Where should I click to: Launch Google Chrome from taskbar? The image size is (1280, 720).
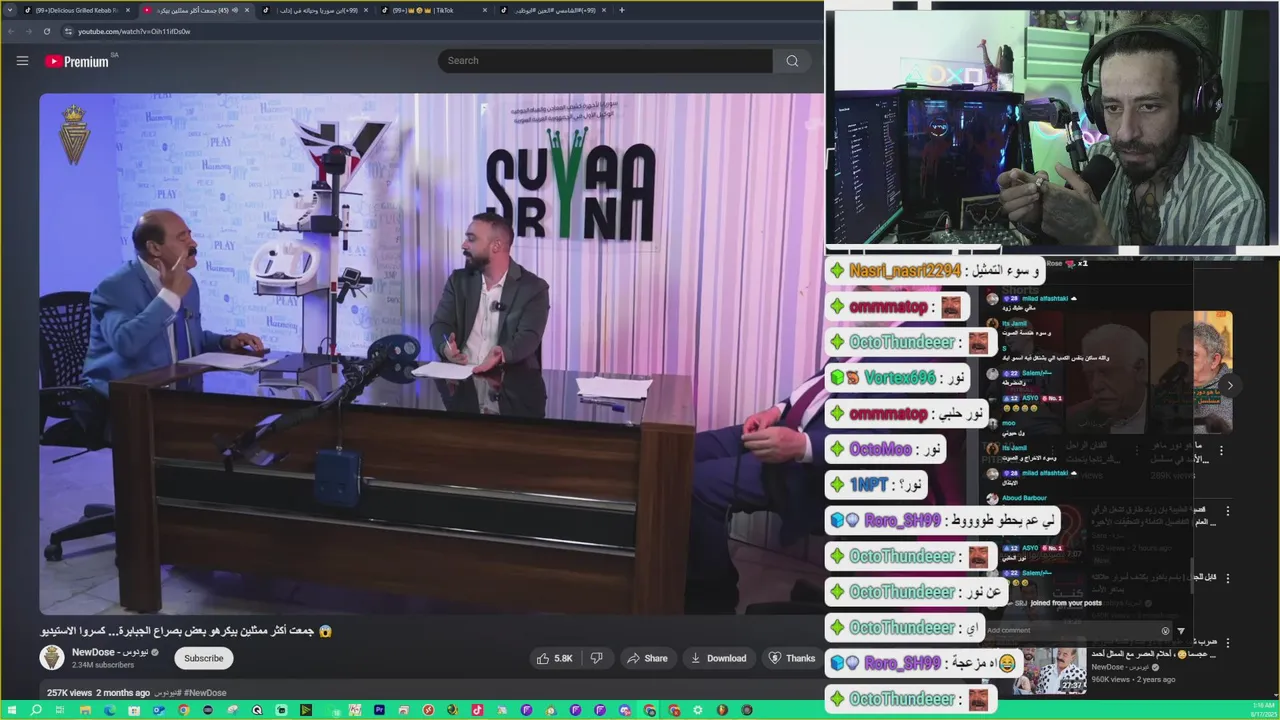pos(183,710)
